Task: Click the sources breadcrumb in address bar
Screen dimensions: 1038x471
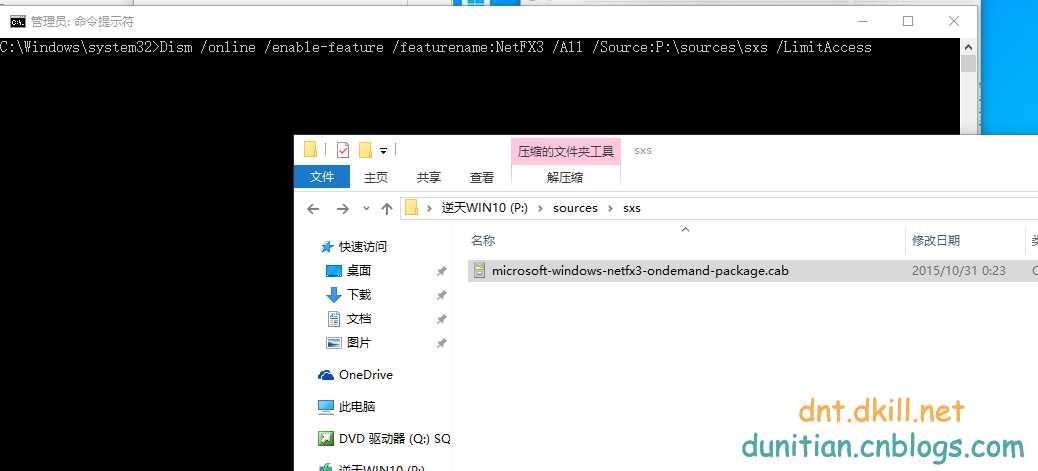Action: [x=575, y=208]
